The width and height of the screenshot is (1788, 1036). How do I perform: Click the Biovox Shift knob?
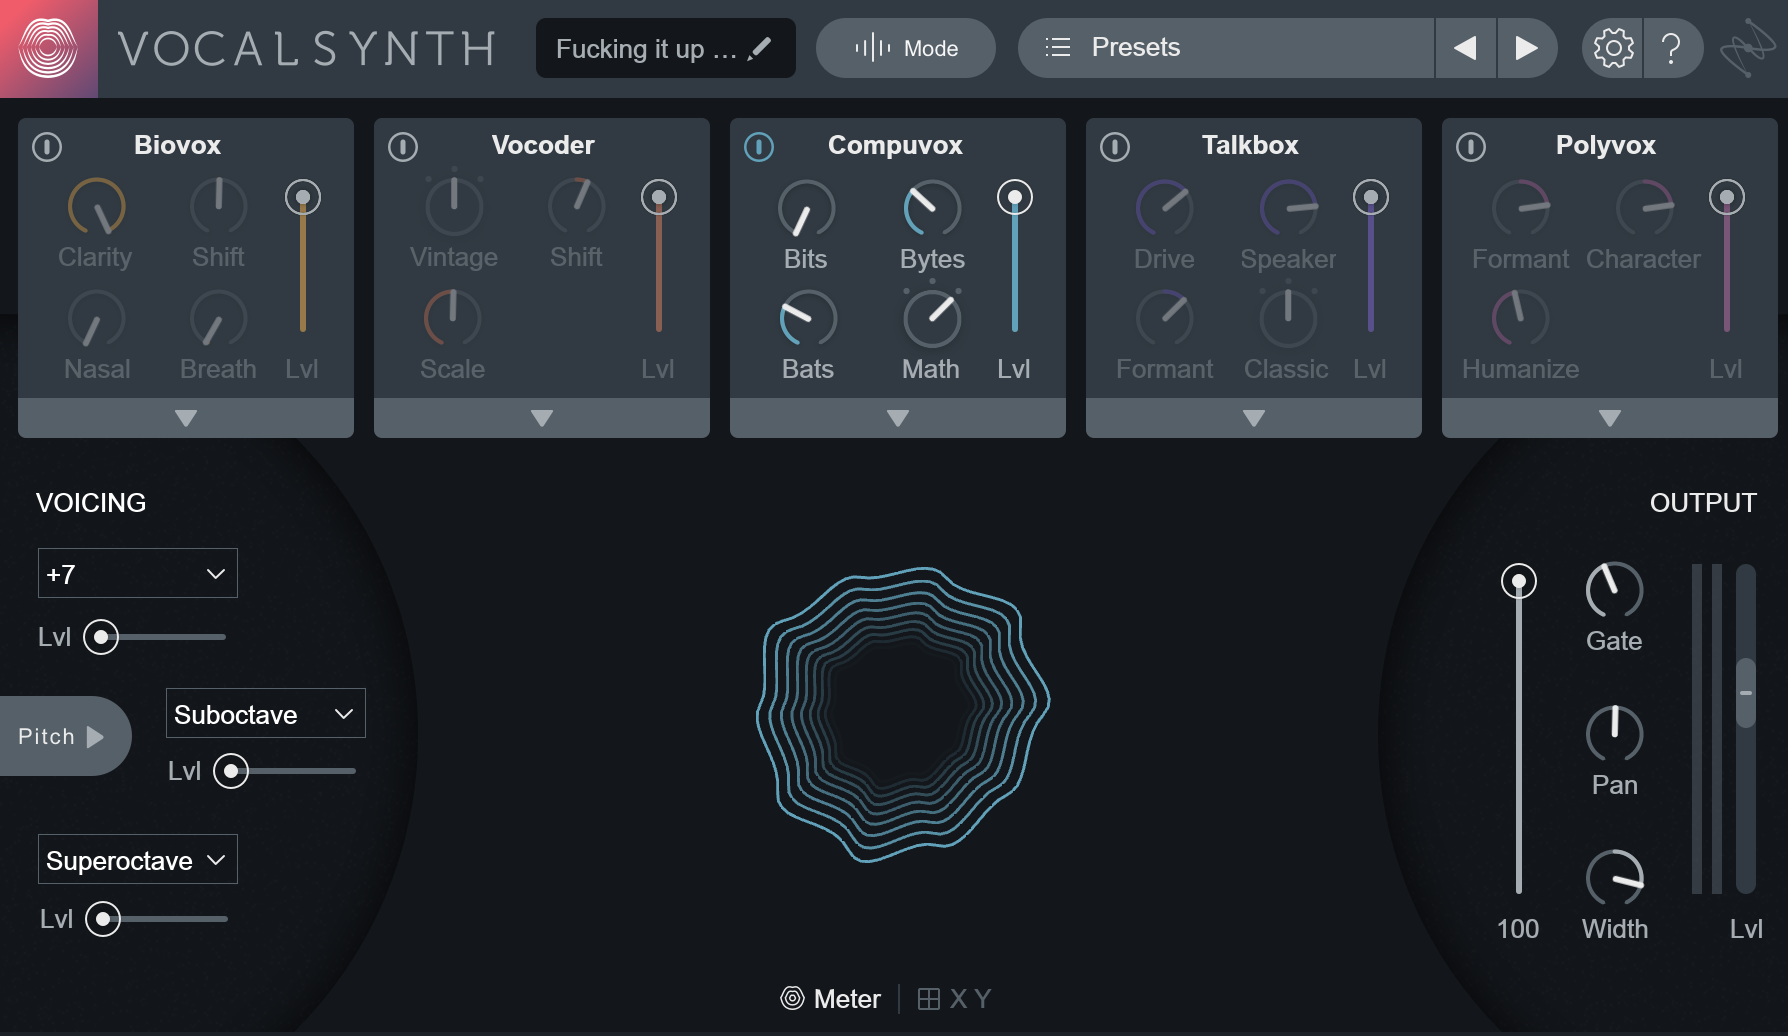pos(218,207)
